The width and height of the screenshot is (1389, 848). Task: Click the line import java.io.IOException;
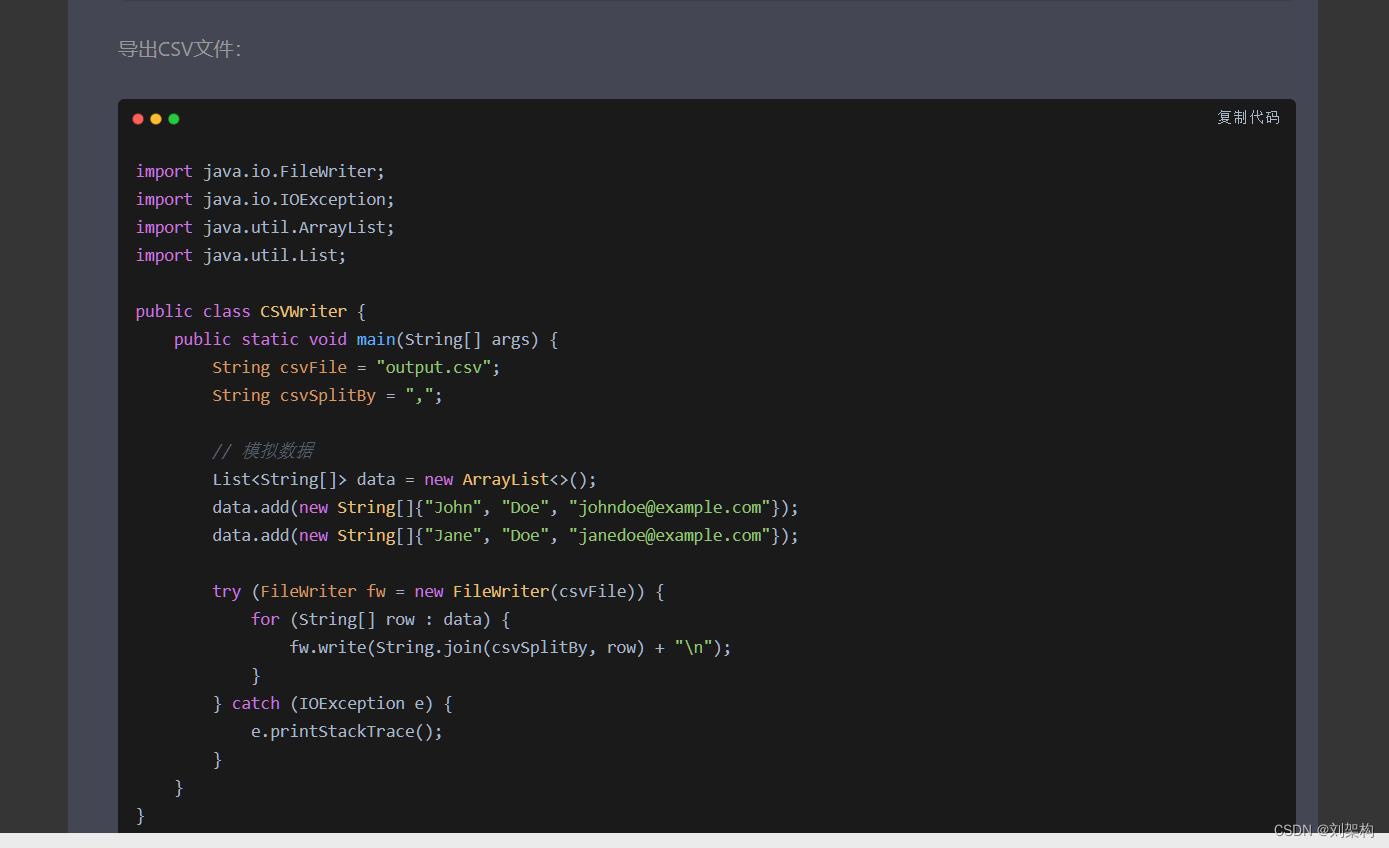click(x=265, y=199)
